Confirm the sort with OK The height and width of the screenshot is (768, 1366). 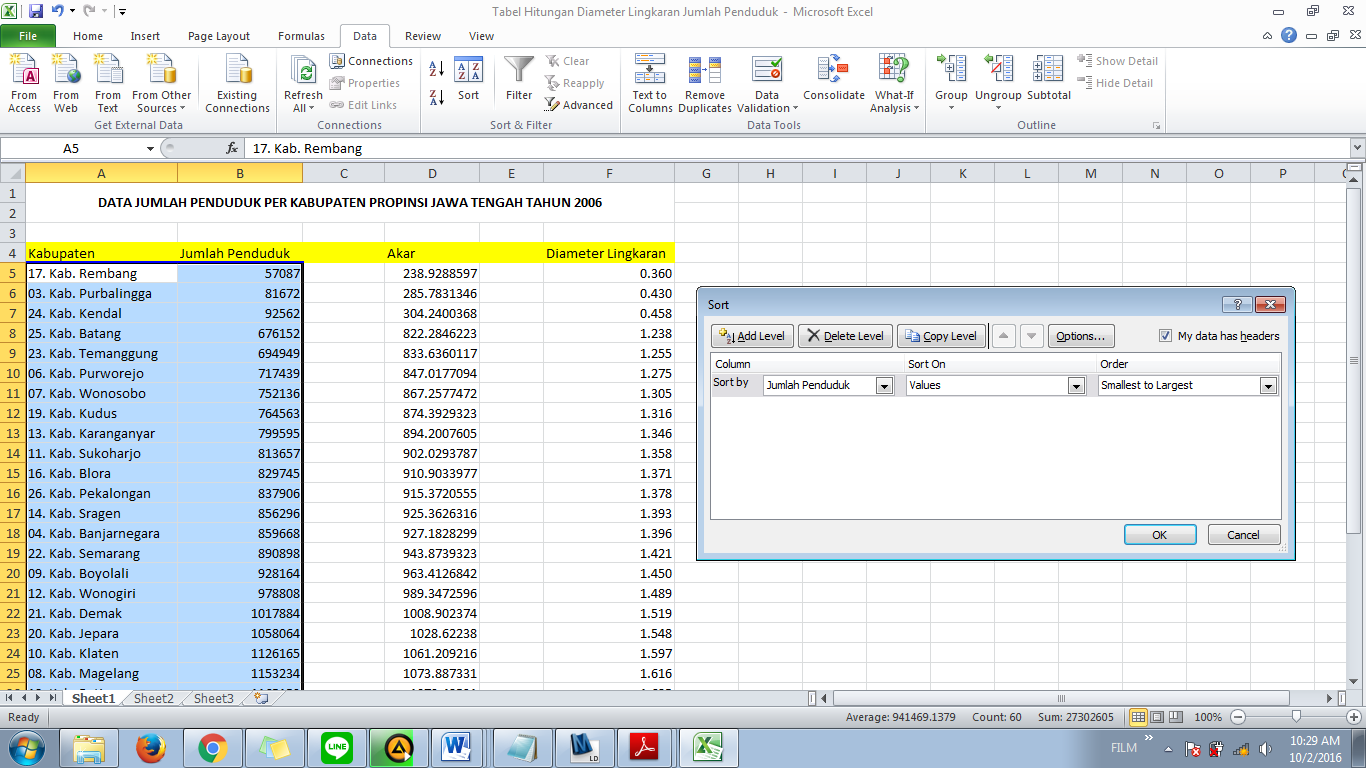tap(1160, 535)
